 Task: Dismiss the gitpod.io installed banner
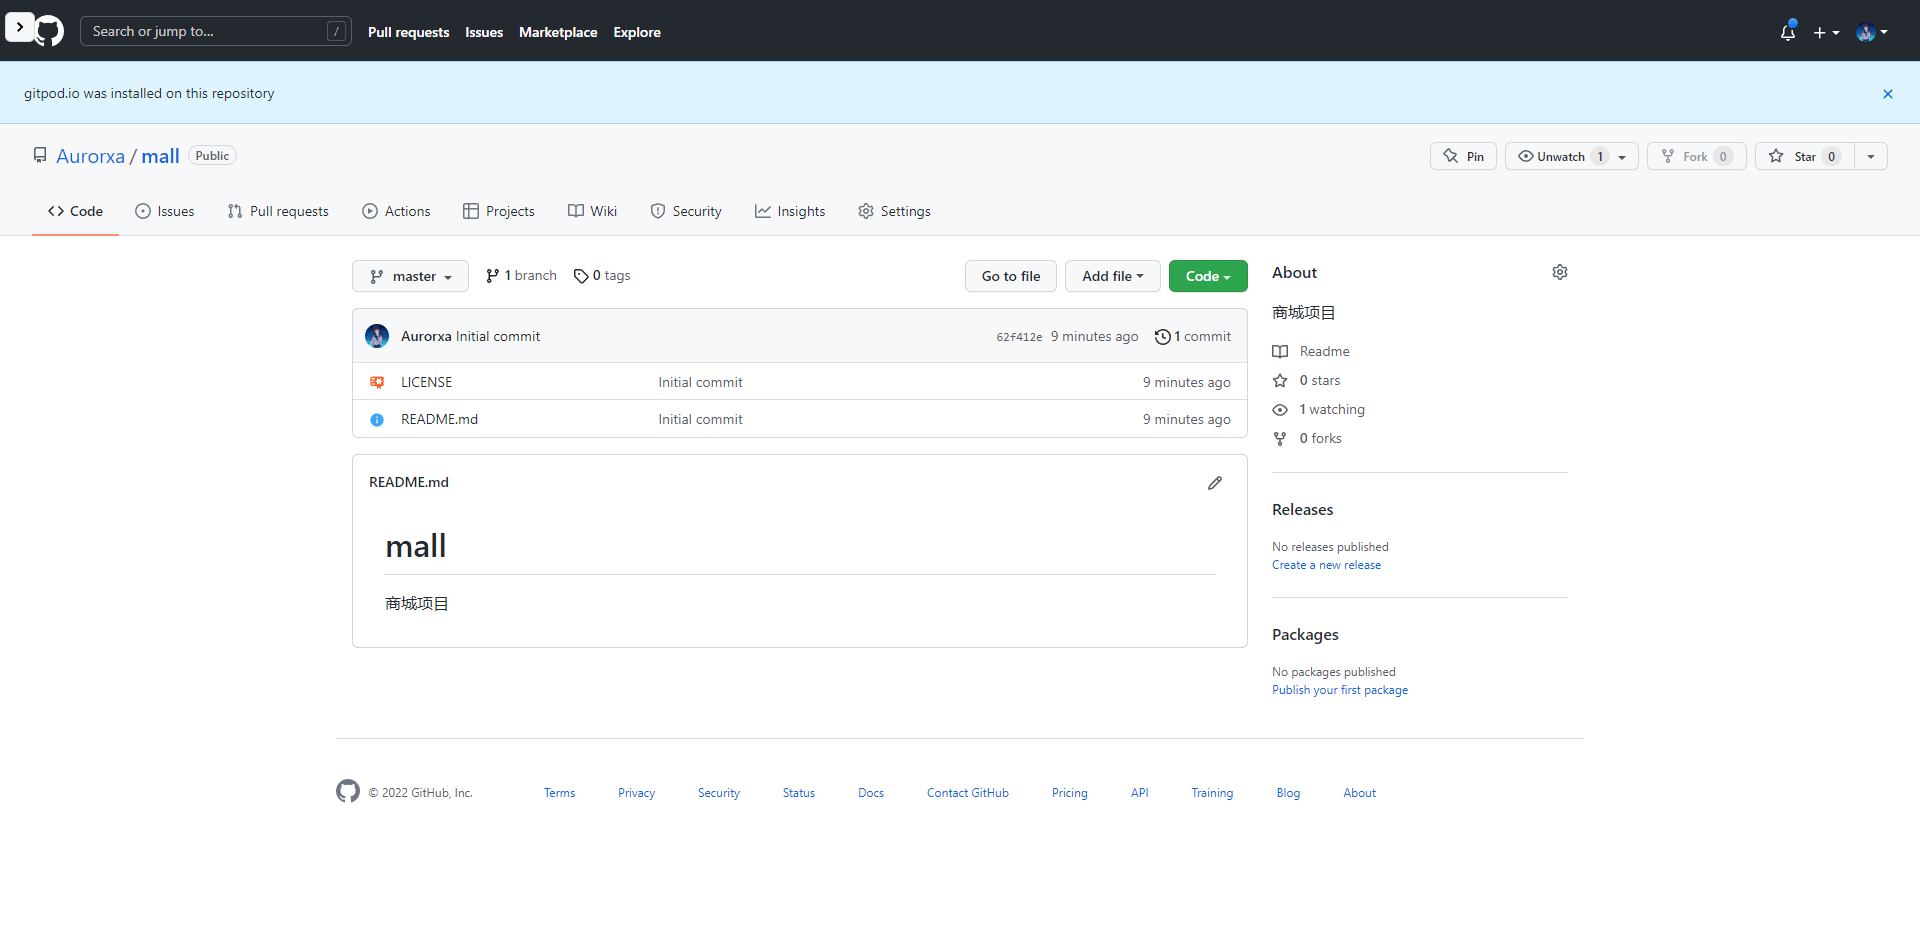click(1888, 94)
